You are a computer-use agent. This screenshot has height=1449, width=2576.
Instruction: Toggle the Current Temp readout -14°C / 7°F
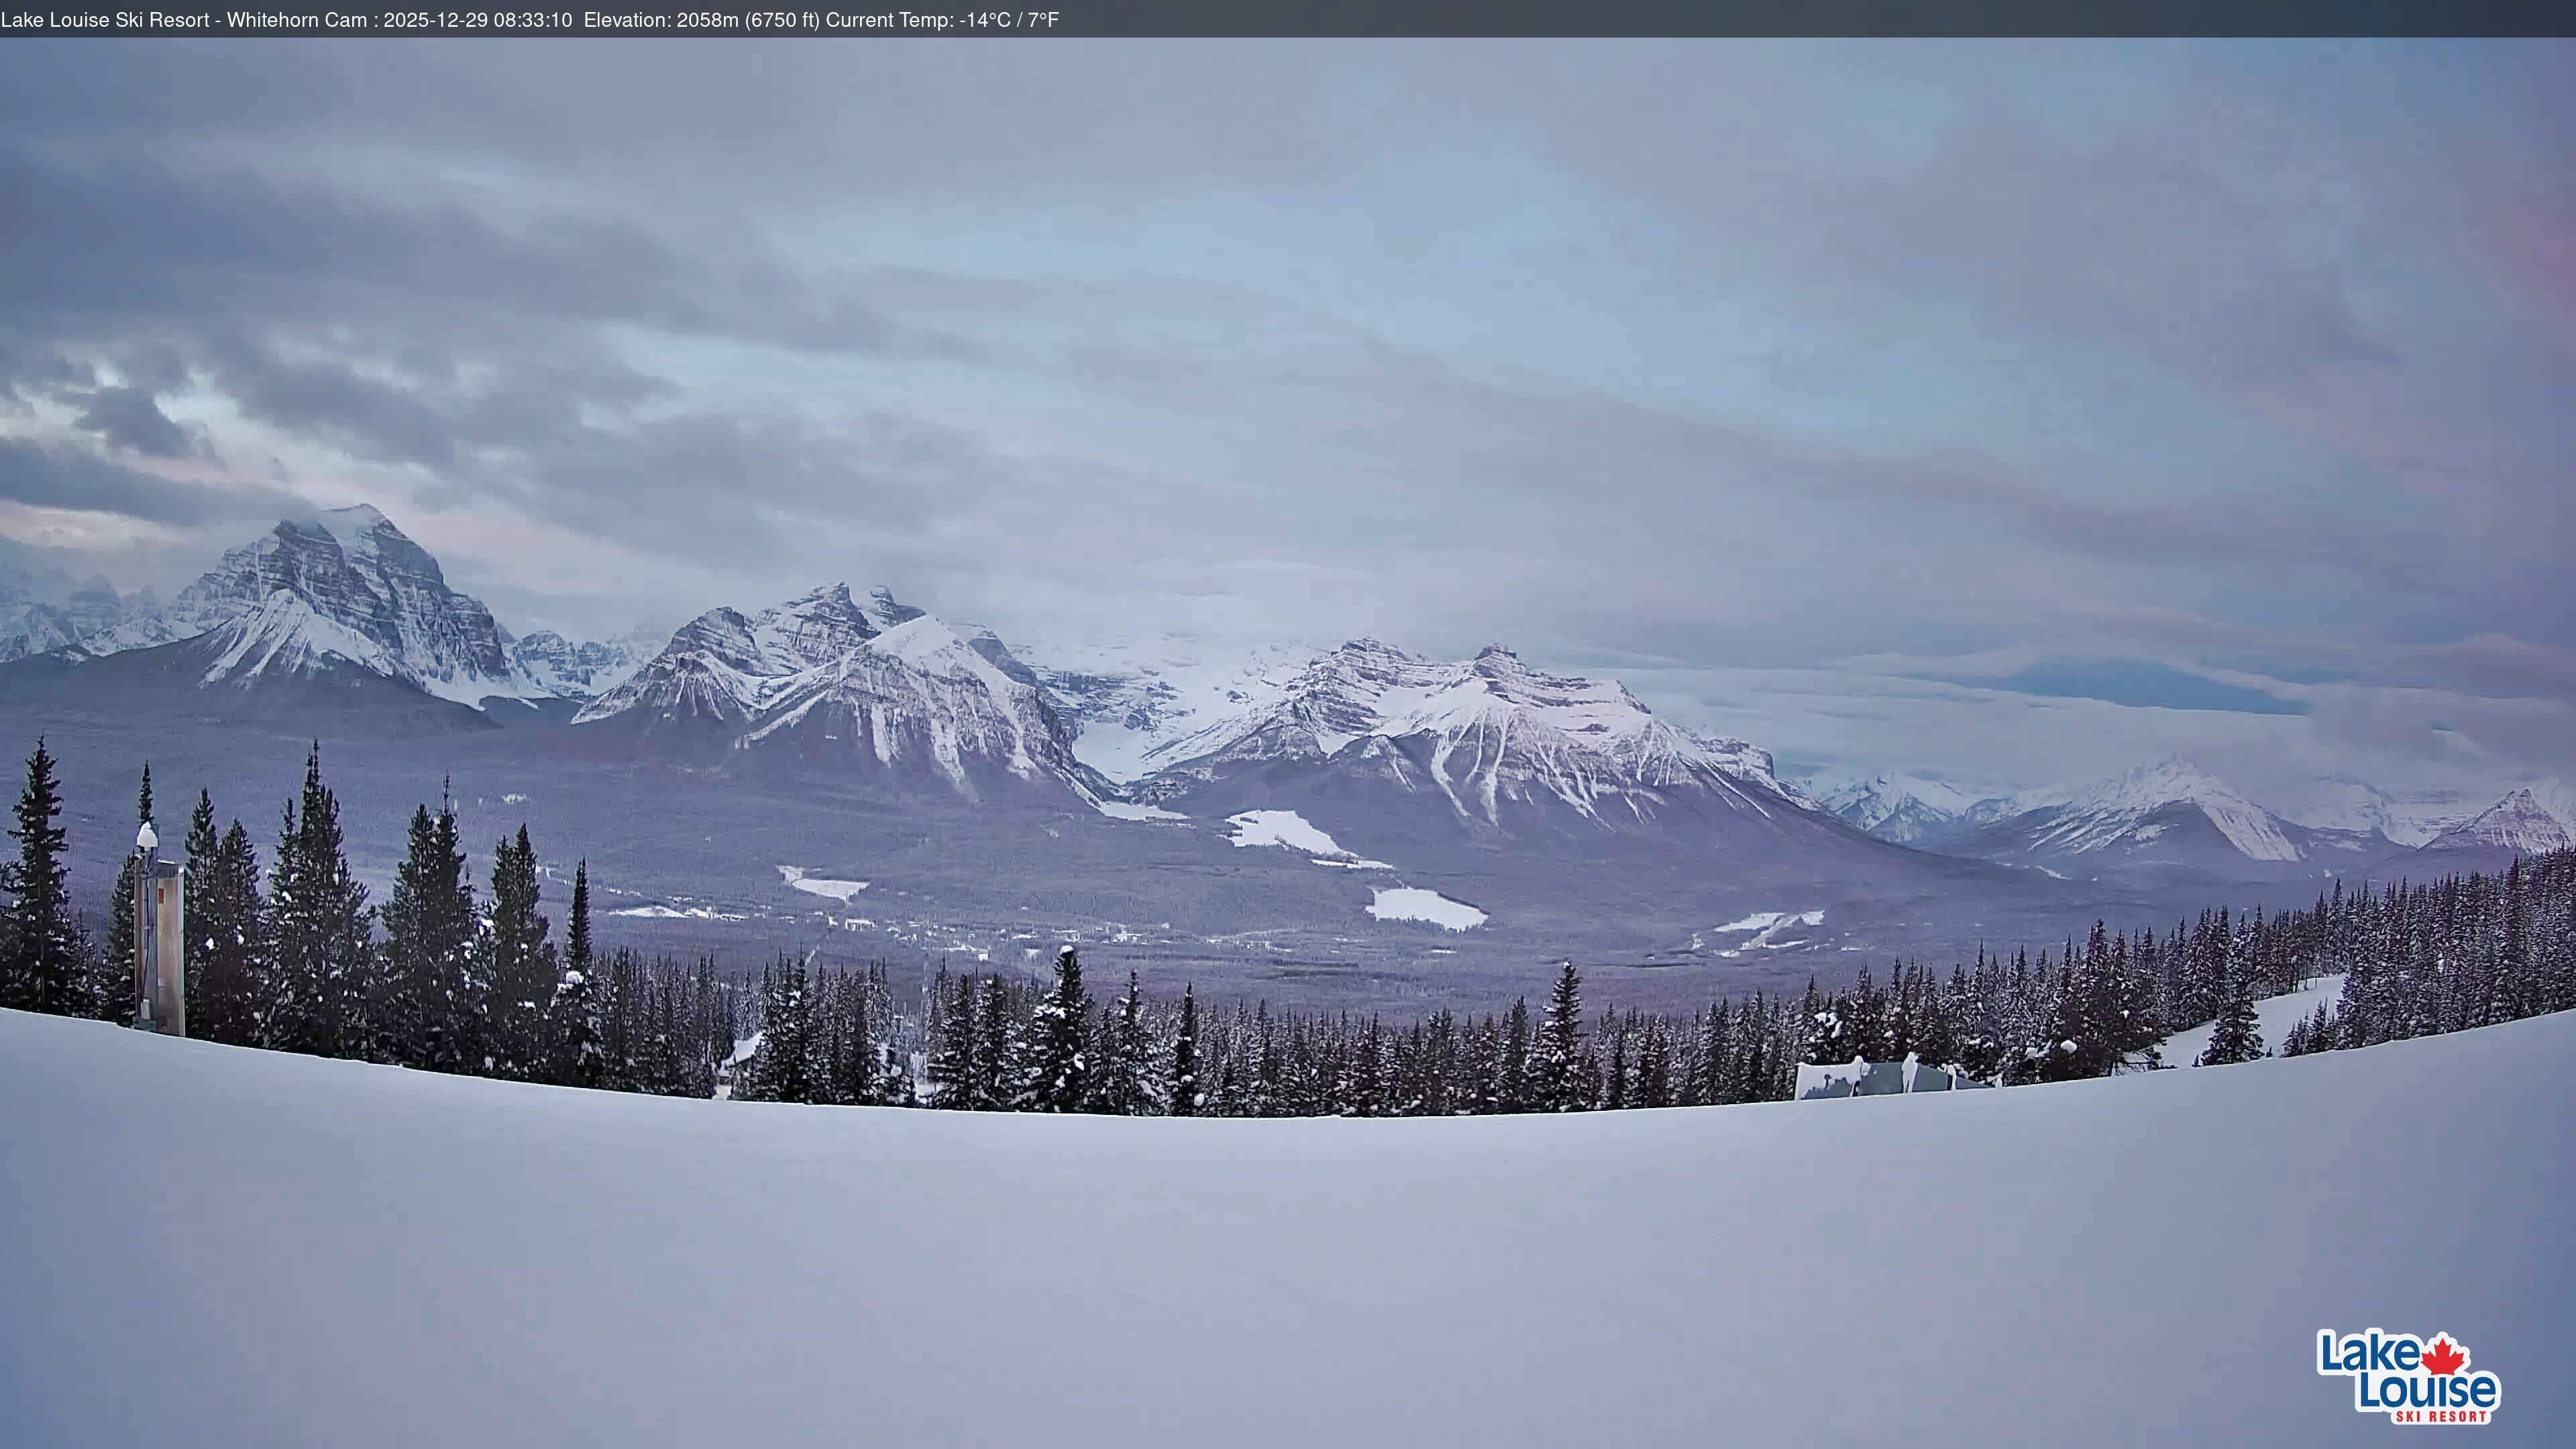point(940,17)
